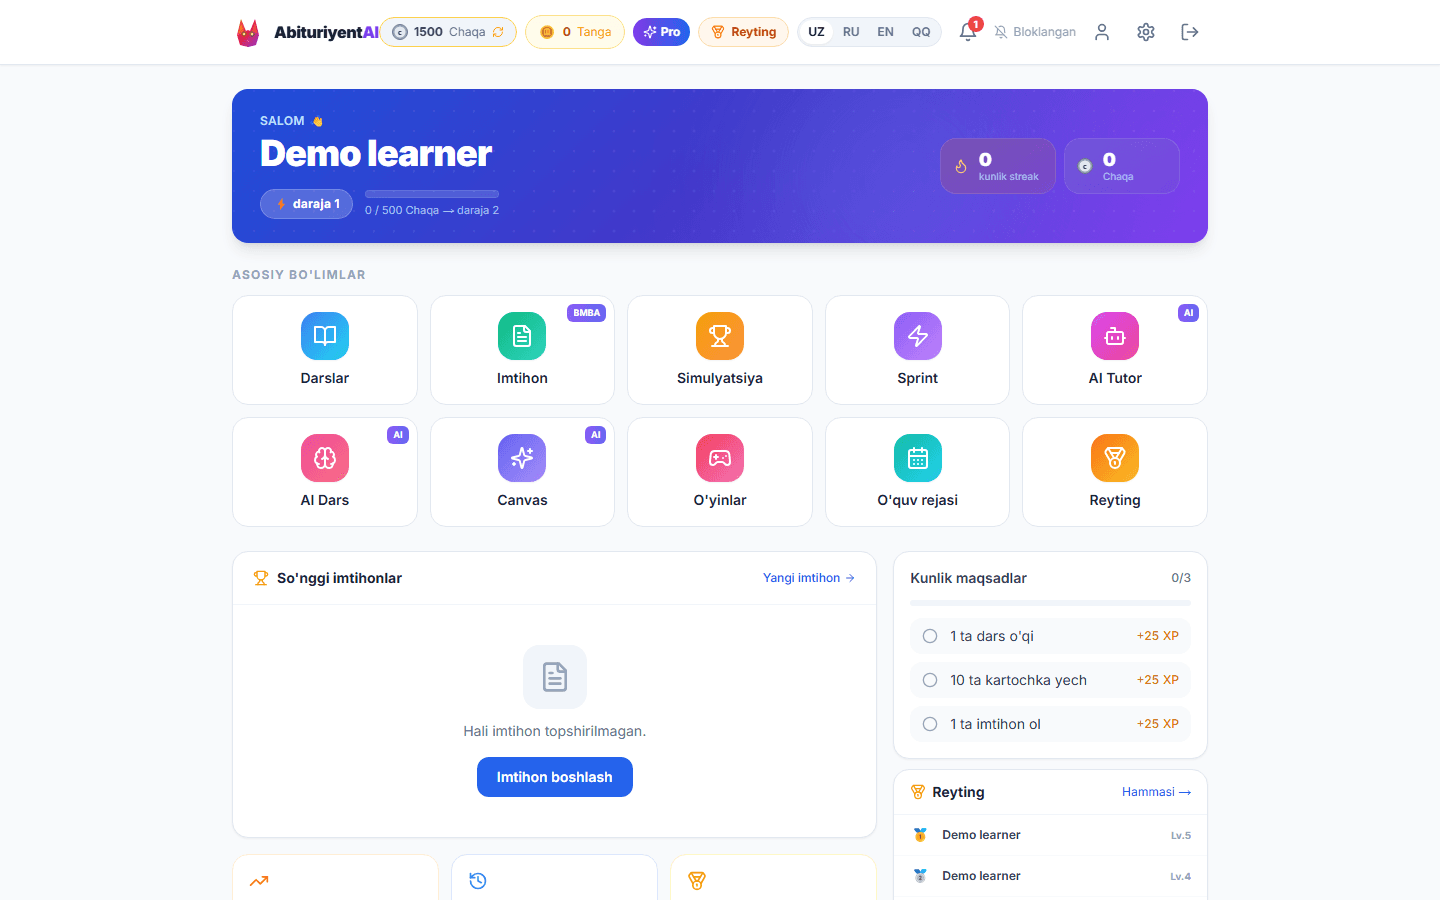The width and height of the screenshot is (1440, 900).
Task: Click the Imtihon boshlash button
Action: tap(555, 777)
